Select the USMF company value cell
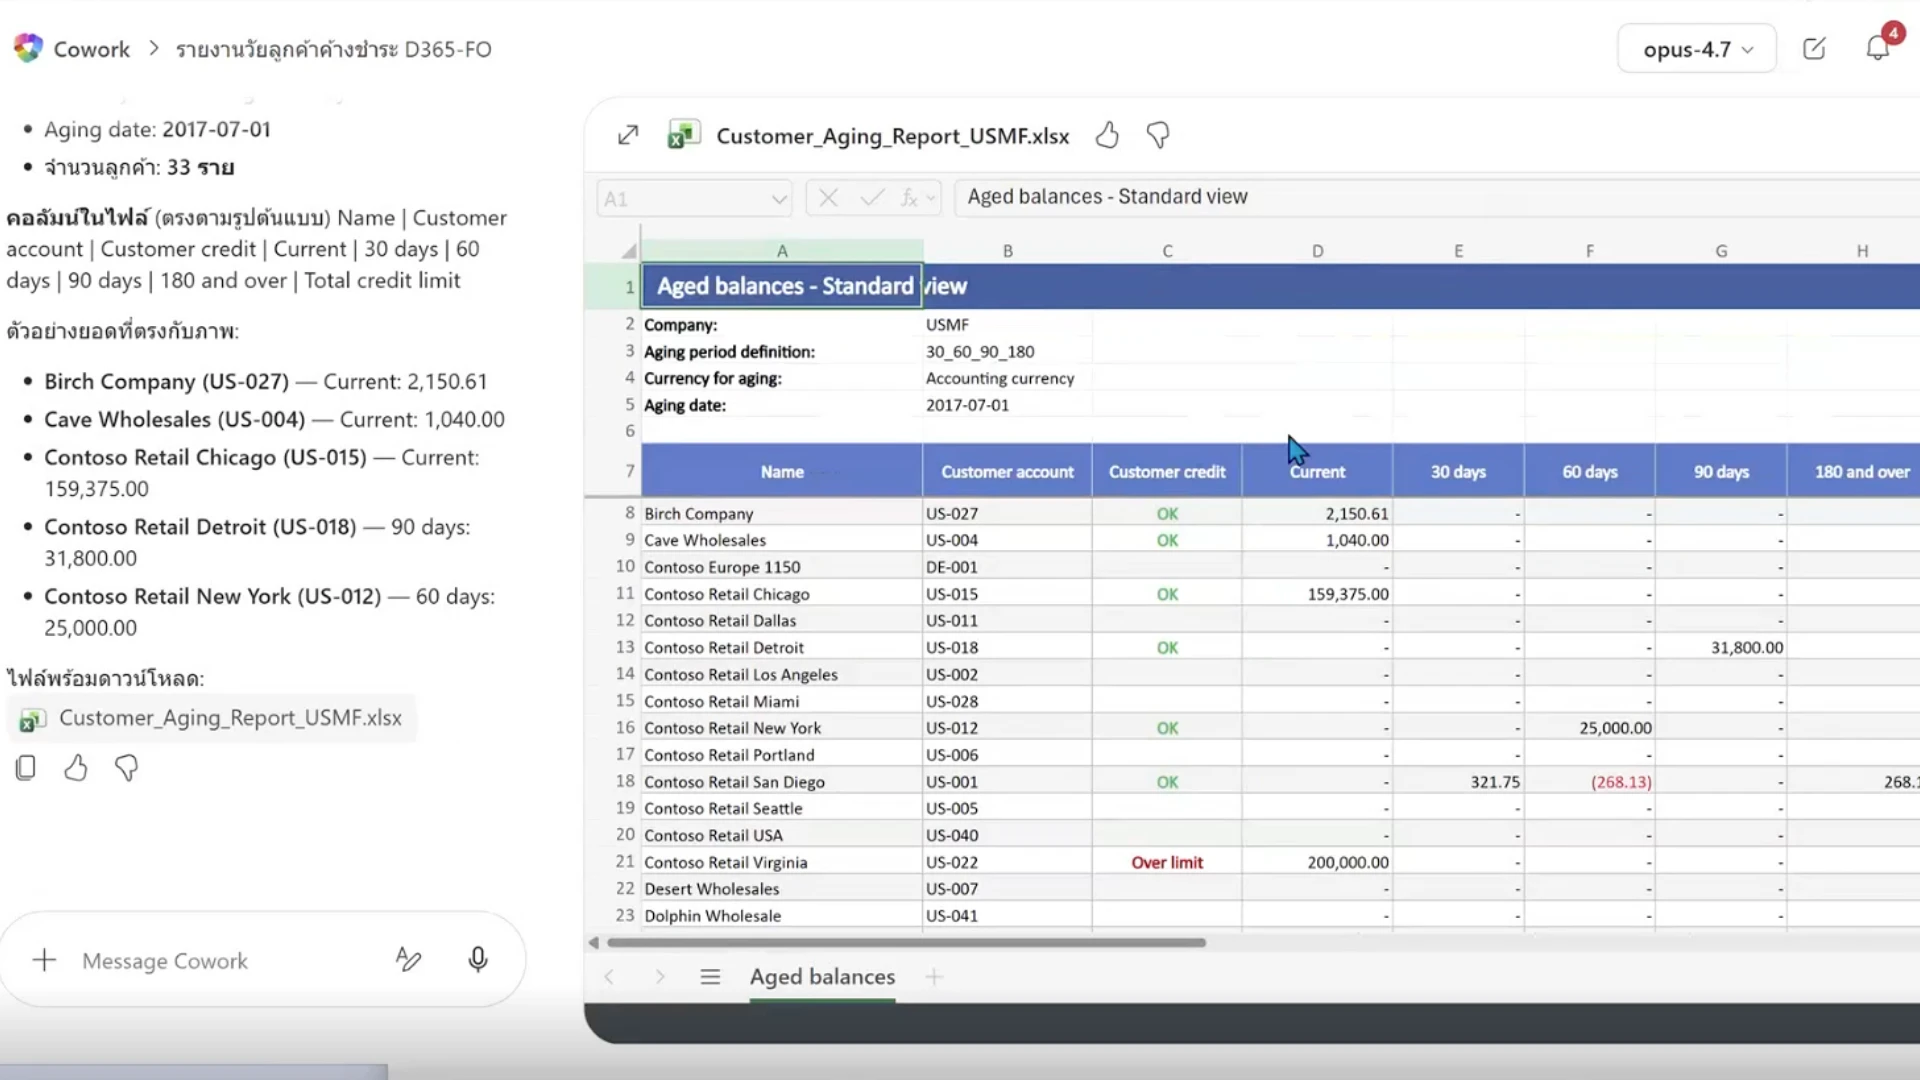The height and width of the screenshot is (1080, 1920). pyautogui.click(x=1007, y=325)
